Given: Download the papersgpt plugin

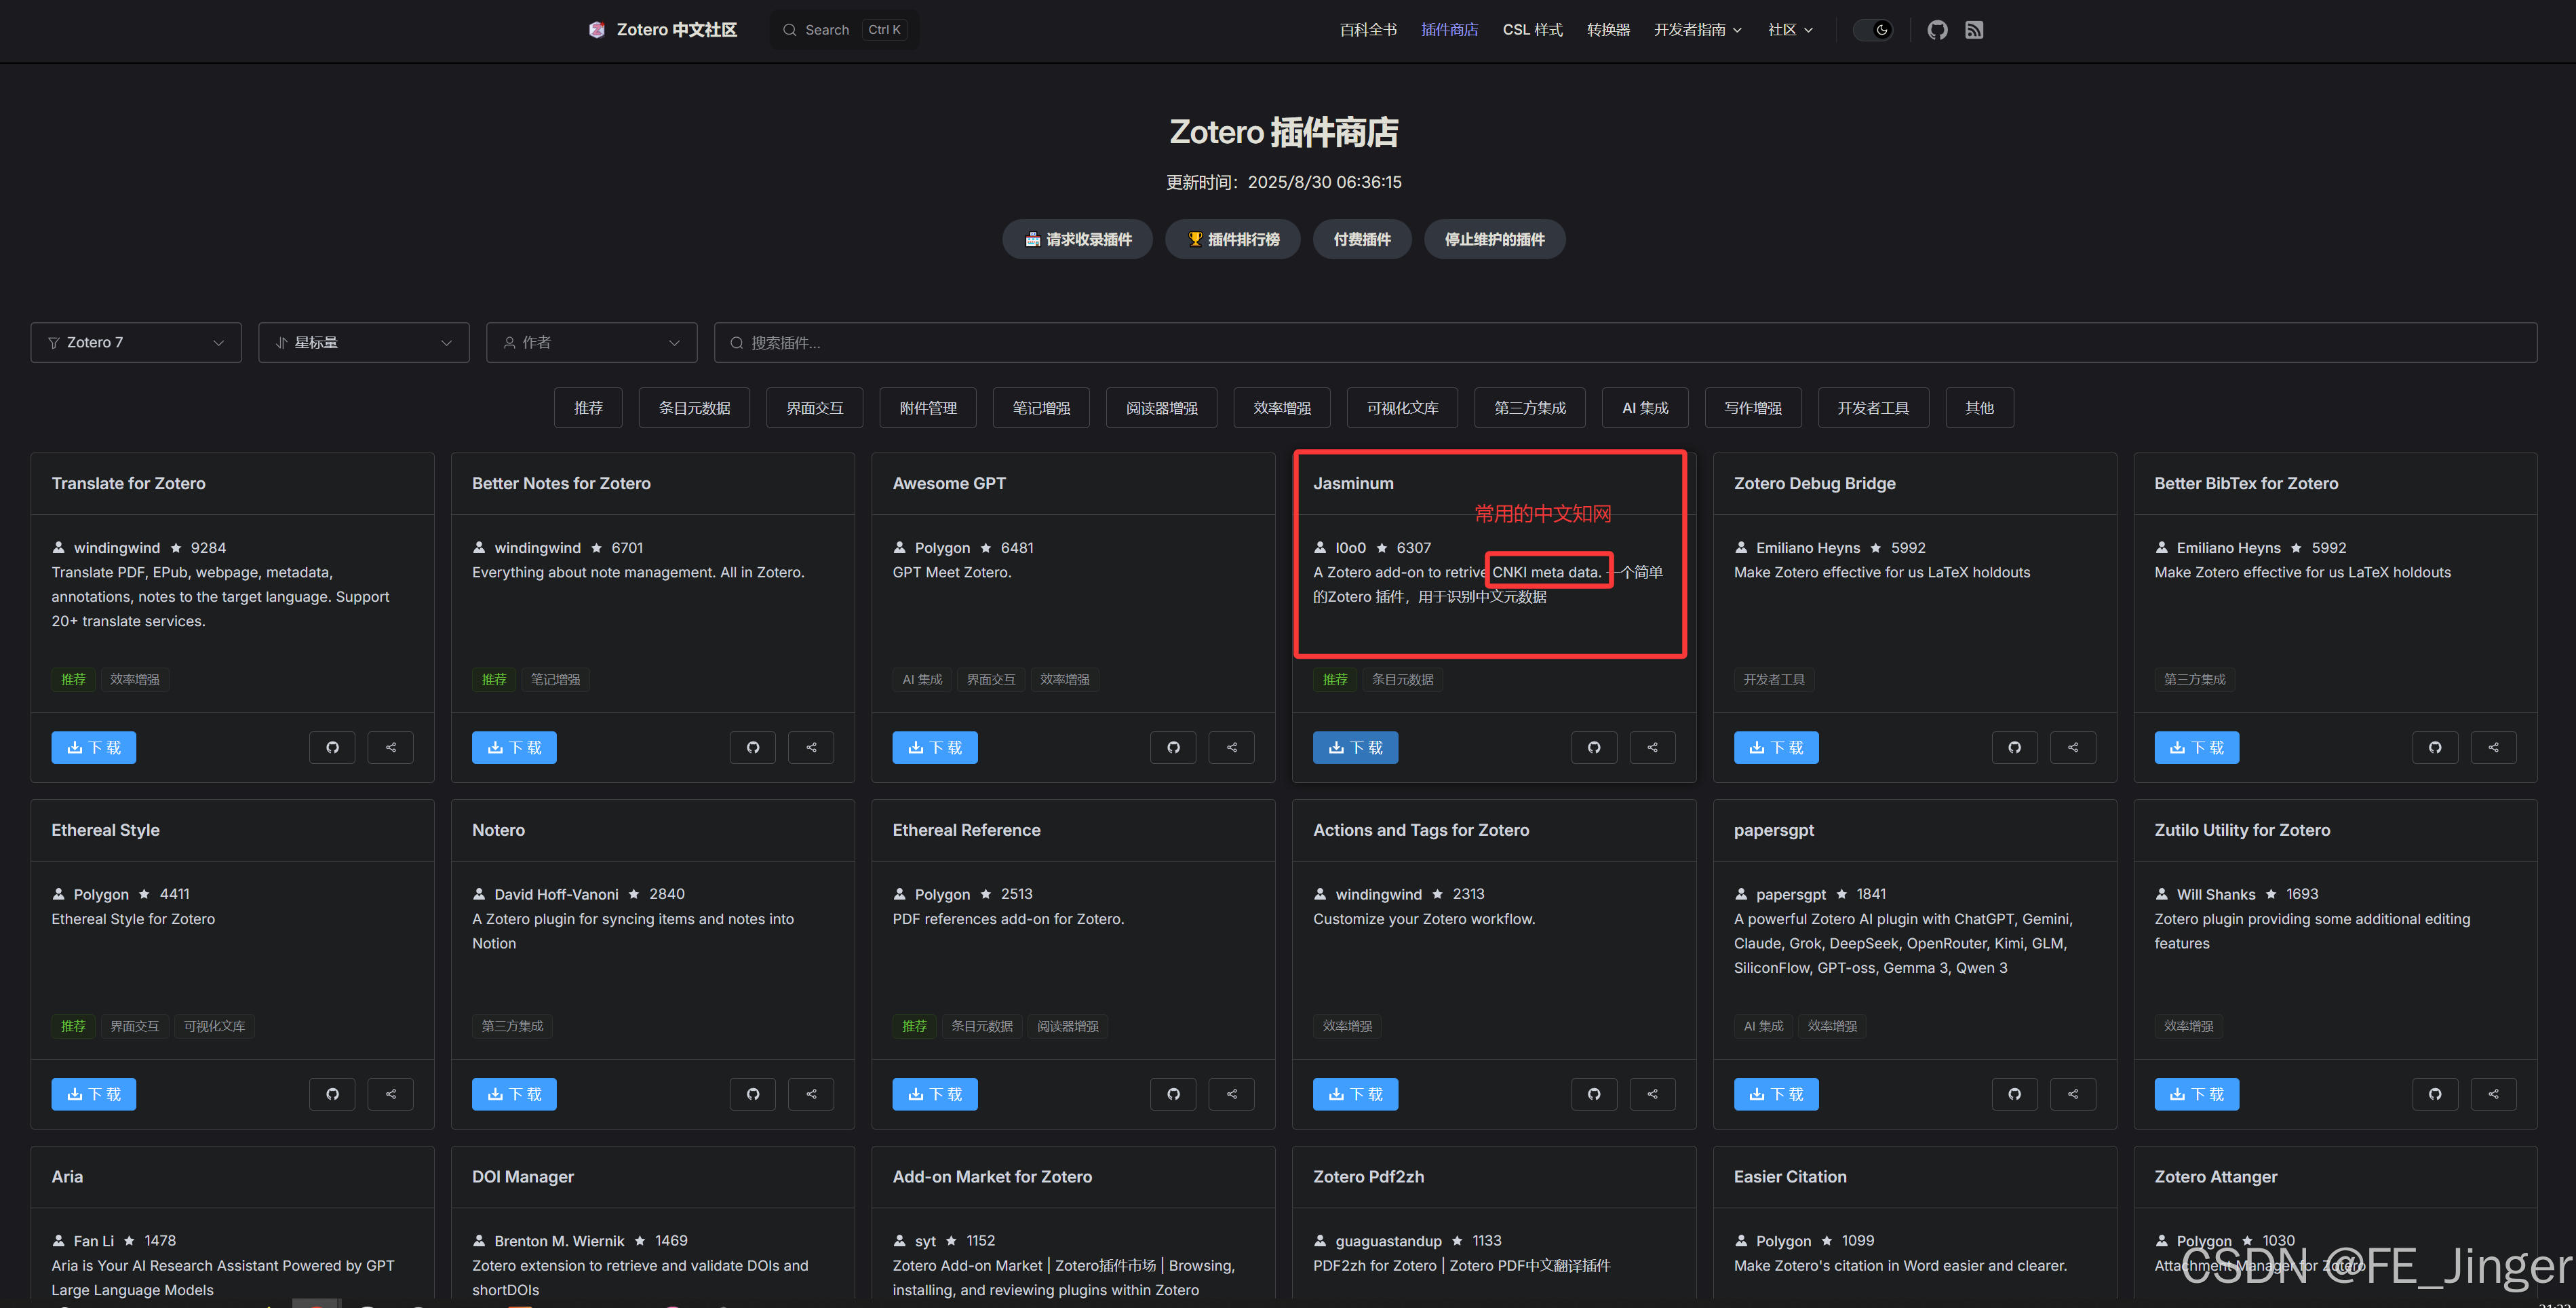Looking at the screenshot, I should point(1776,1094).
